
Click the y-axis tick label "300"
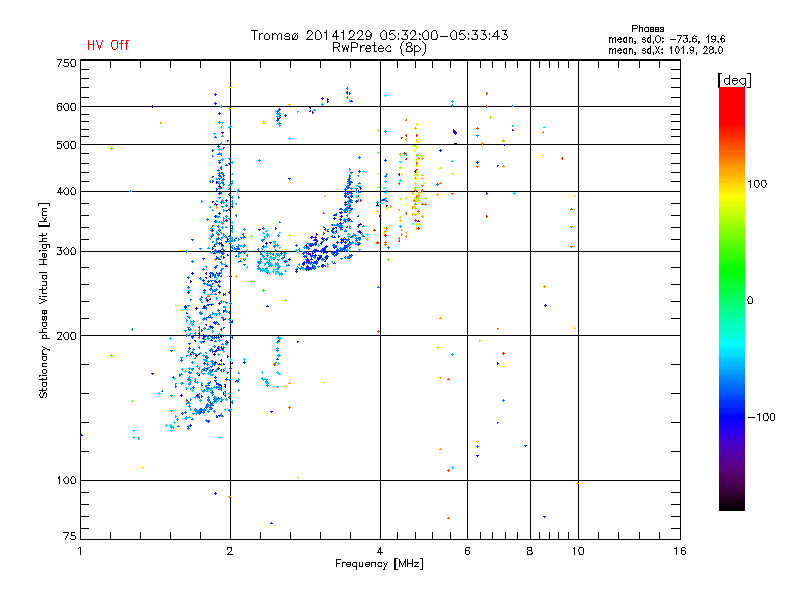click(66, 251)
